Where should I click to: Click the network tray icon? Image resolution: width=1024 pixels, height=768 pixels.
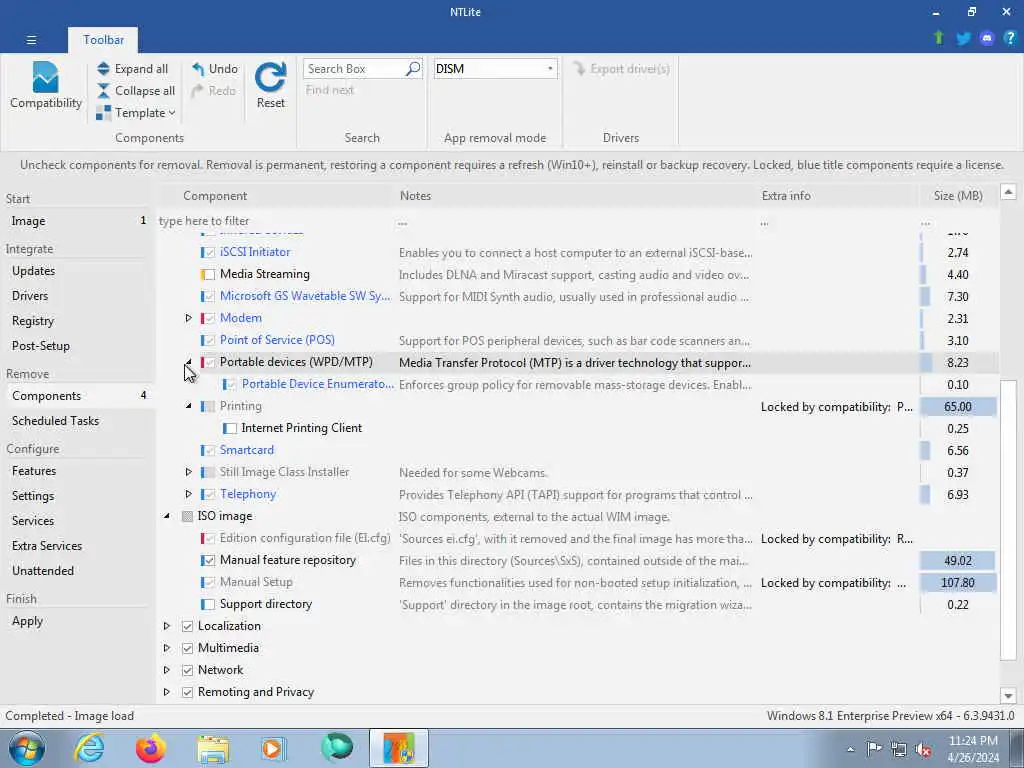click(899, 749)
